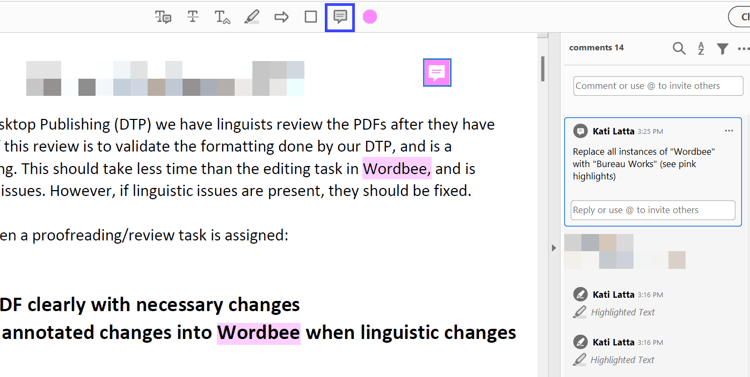Open the pink color picker swatch

pyautogui.click(x=370, y=17)
